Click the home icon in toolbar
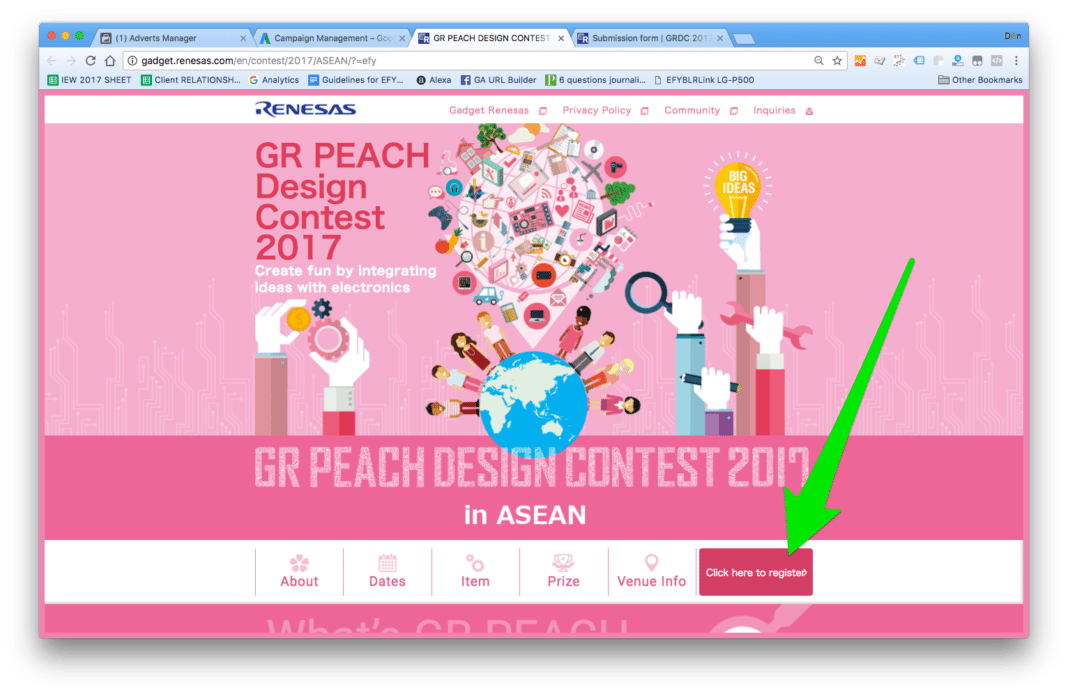The width and height of the screenshot is (1068, 694). click(110, 61)
